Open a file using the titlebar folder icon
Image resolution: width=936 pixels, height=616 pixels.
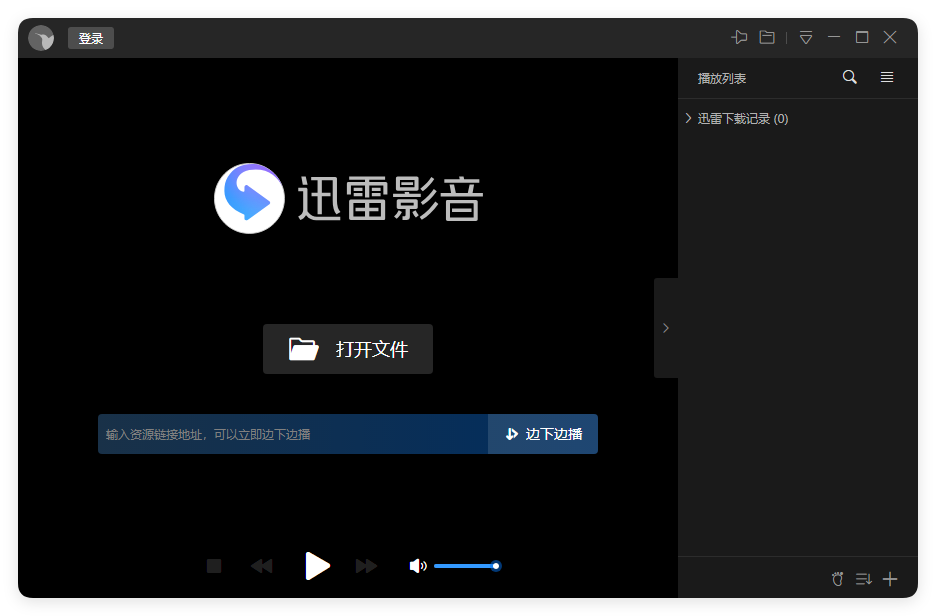[x=766, y=37]
